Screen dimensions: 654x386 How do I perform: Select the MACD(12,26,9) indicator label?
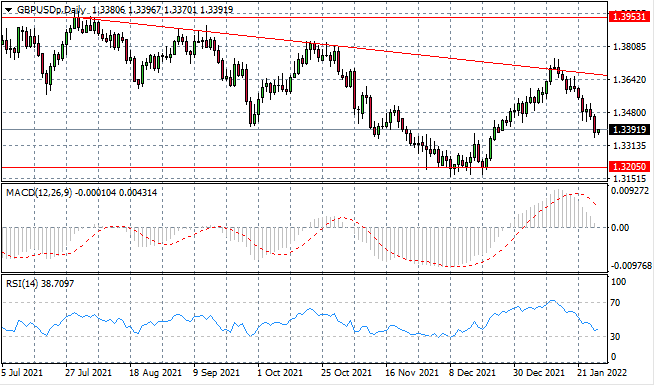39,193
